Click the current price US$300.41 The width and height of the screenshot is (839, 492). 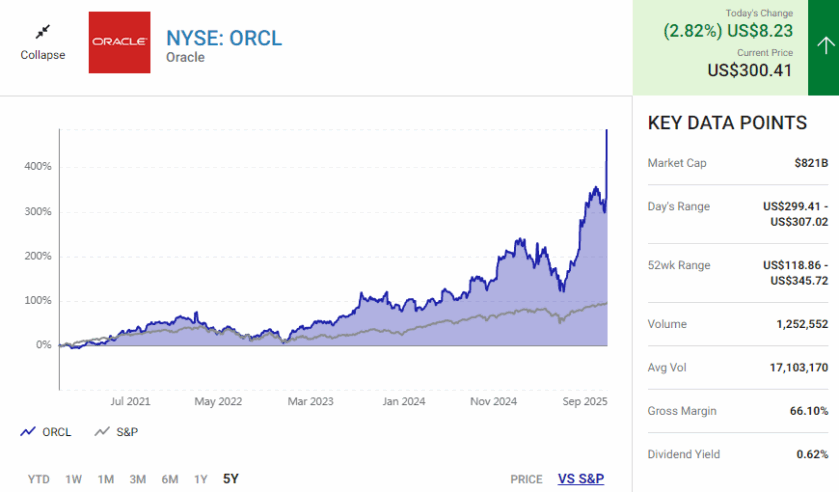pyautogui.click(x=750, y=70)
